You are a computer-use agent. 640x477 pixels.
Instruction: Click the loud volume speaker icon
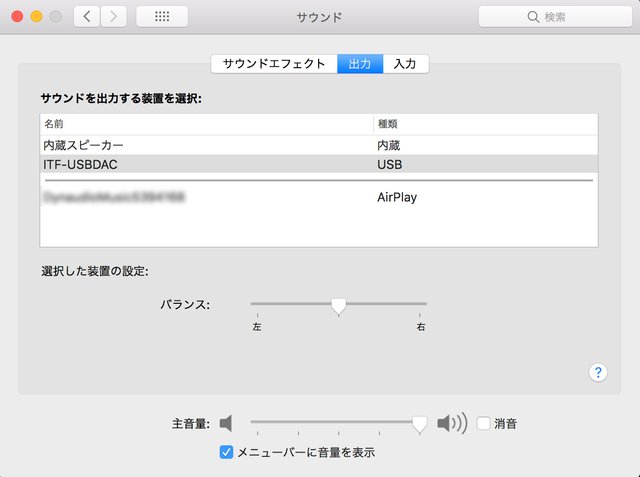(x=452, y=423)
